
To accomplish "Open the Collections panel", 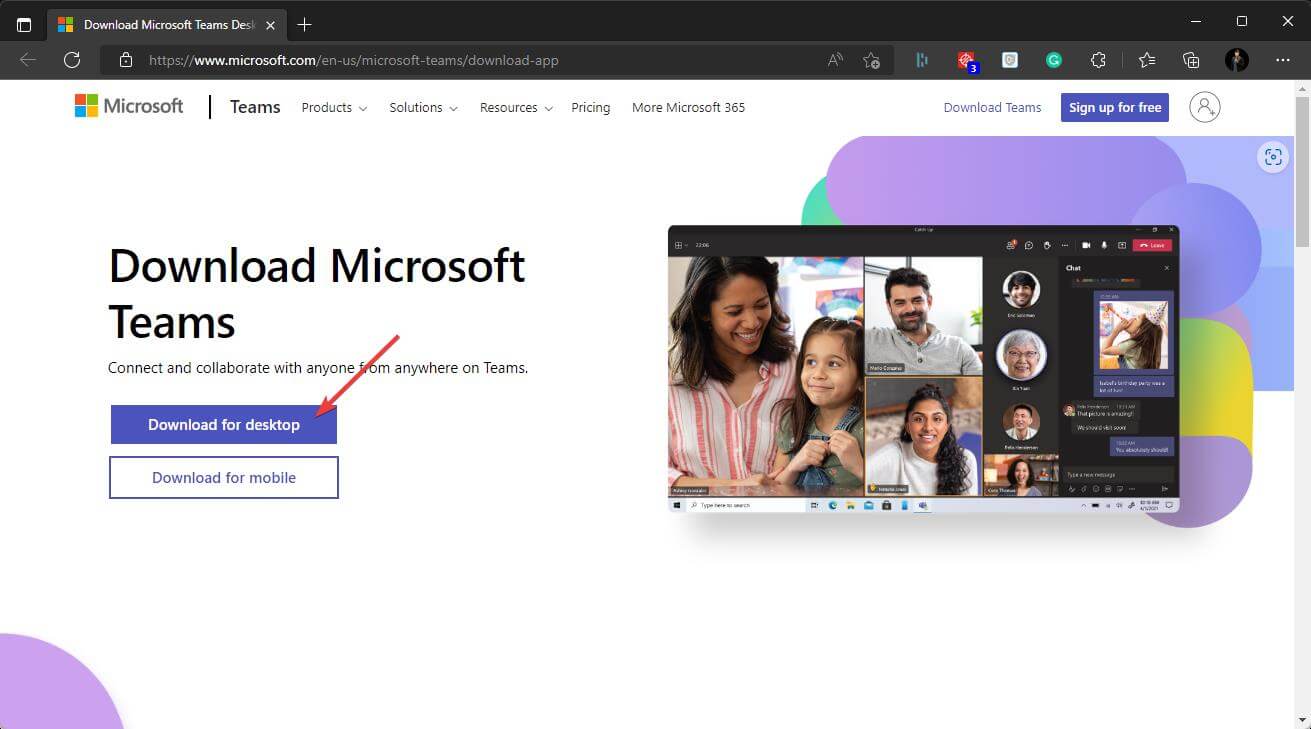I will 1191,60.
